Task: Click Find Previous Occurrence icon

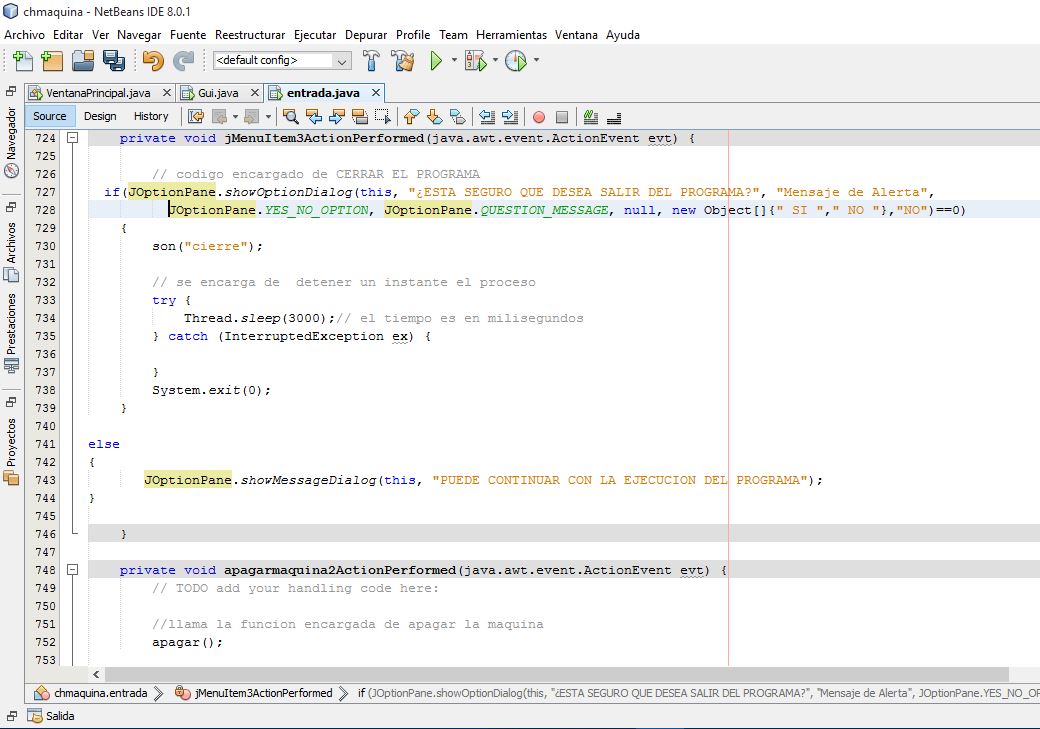Action: [x=313, y=117]
